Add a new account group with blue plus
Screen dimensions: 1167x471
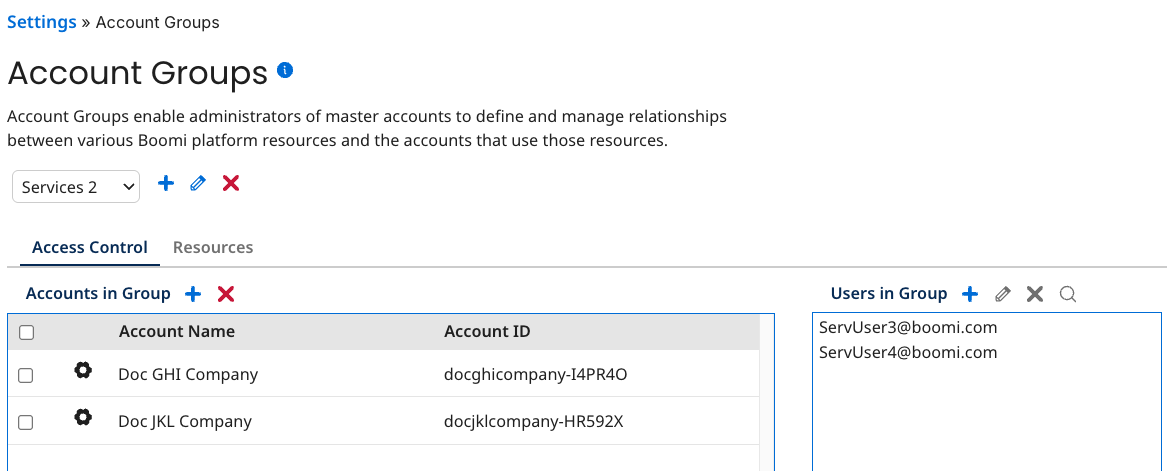166,183
